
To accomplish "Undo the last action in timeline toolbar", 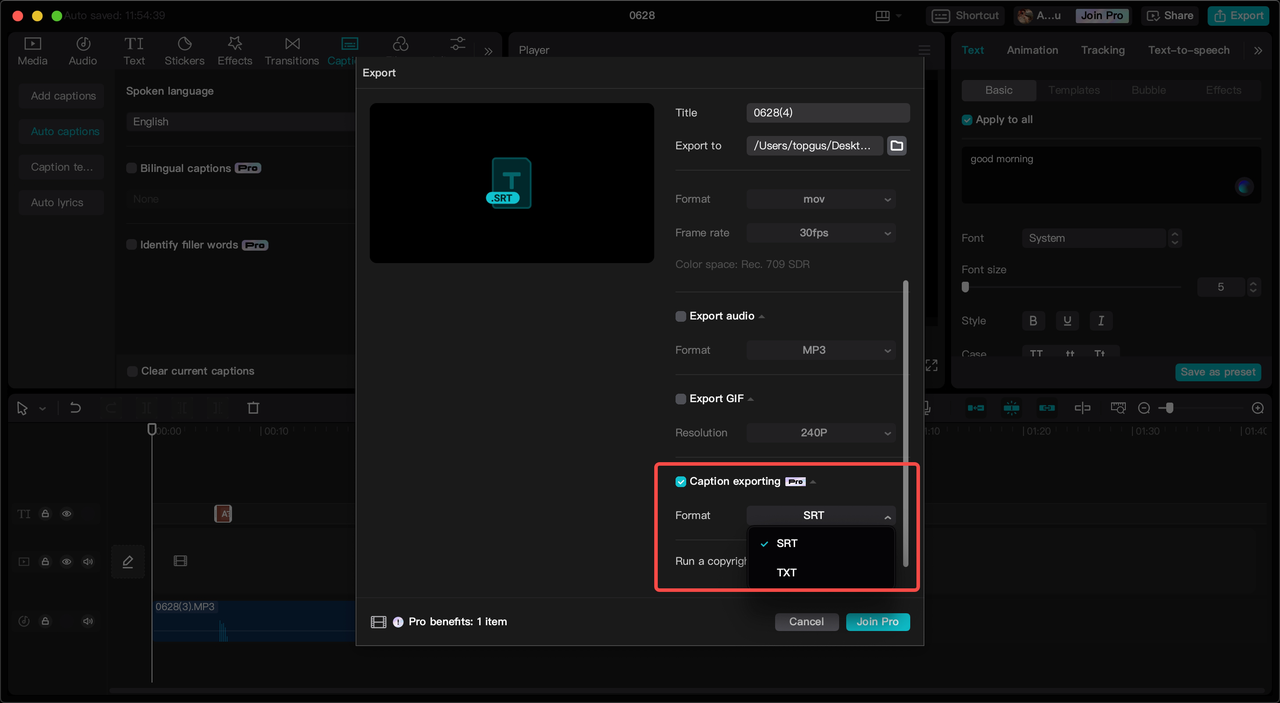I will (x=75, y=408).
